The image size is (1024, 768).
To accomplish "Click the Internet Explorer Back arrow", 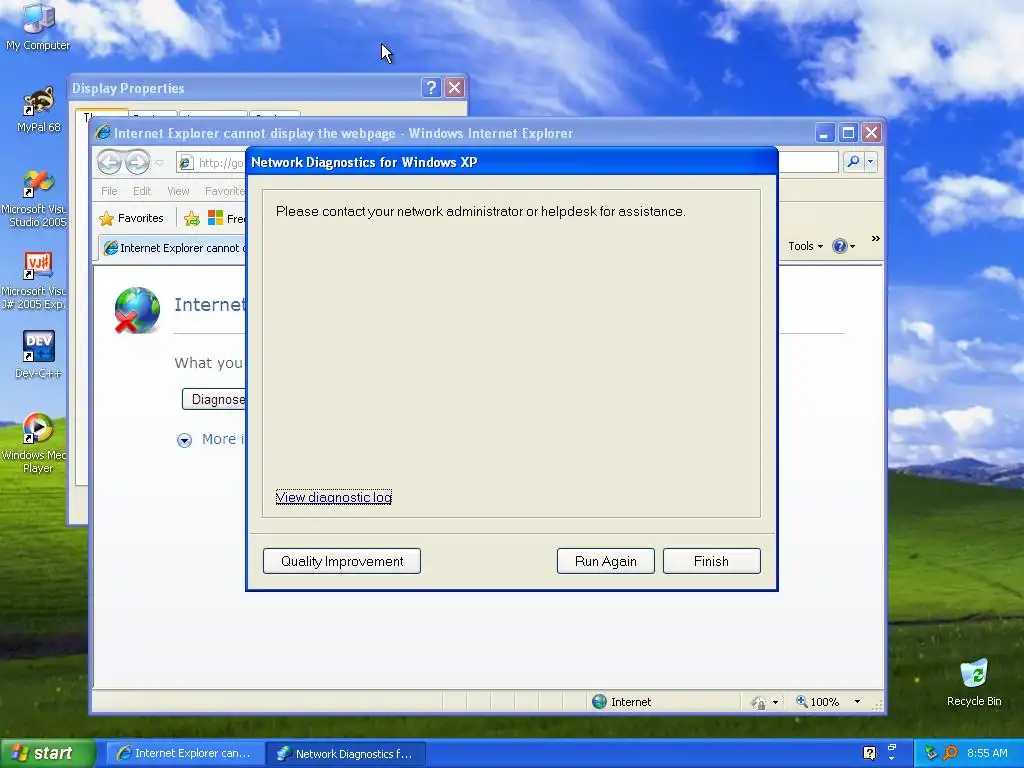I will tap(109, 163).
